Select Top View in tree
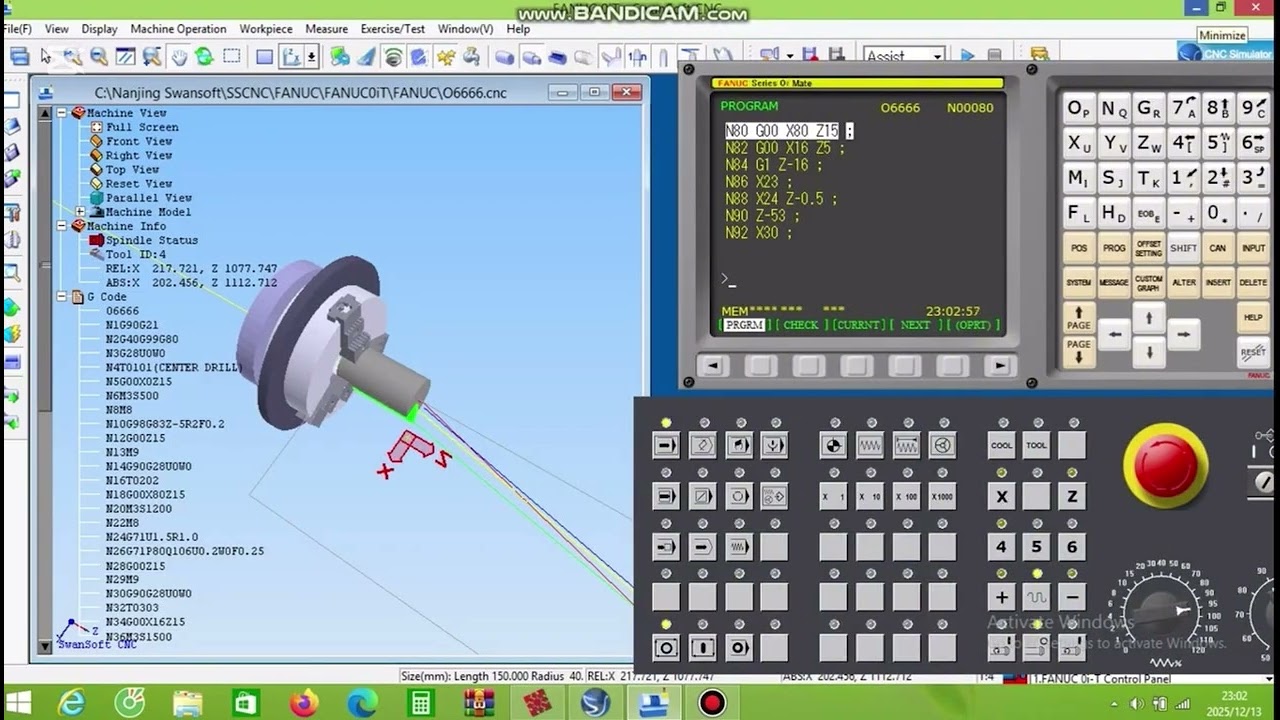Viewport: 1280px width, 720px height. pyautogui.click(x=132, y=170)
